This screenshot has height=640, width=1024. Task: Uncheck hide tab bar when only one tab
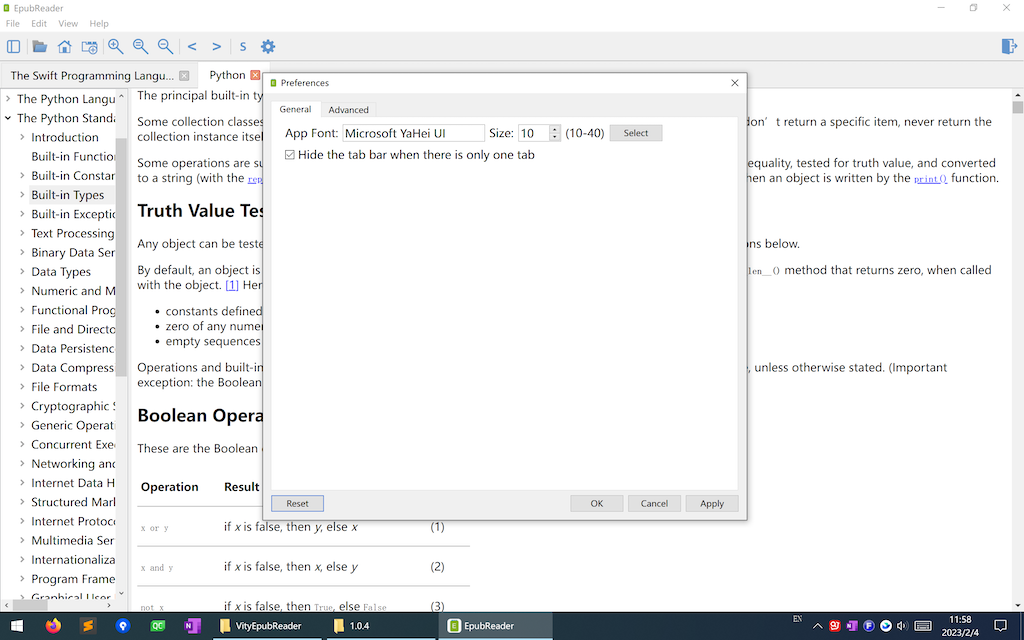[x=289, y=155]
